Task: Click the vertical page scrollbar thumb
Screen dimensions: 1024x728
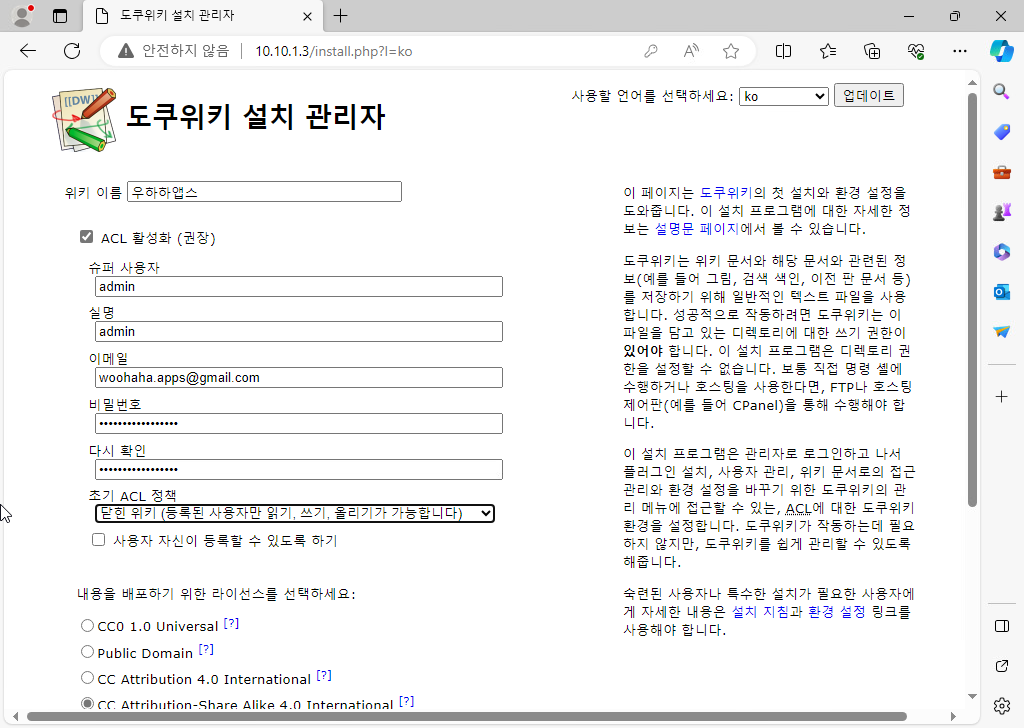Action: click(x=972, y=300)
